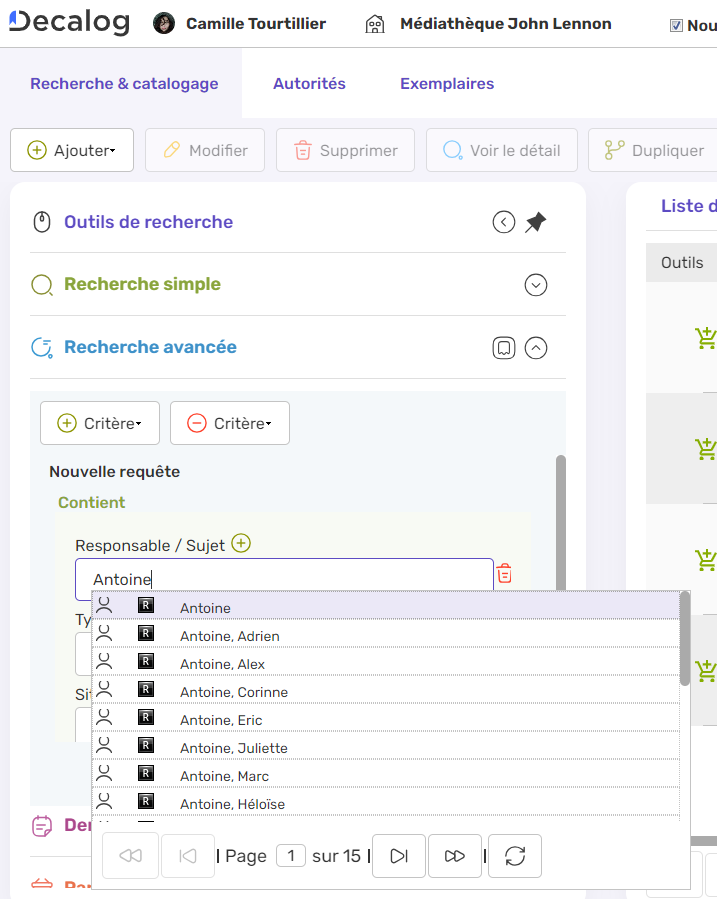Open the remove Critère dropdown
This screenshot has height=899, width=717.
(x=230, y=423)
